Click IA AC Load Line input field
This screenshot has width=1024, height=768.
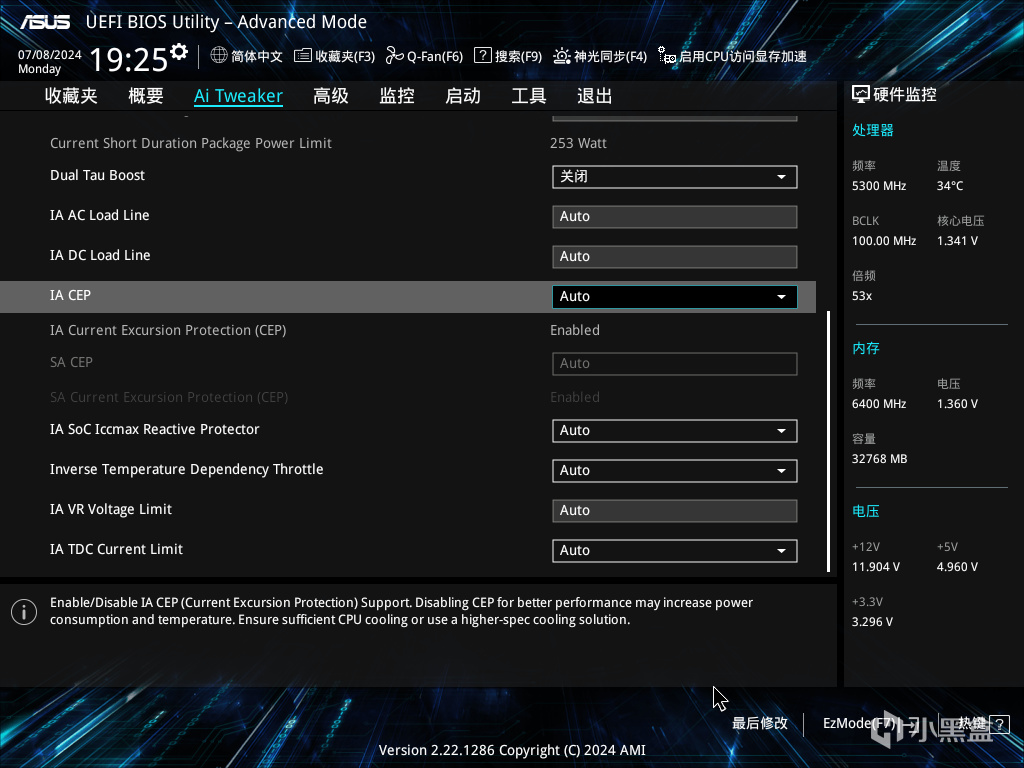click(x=675, y=217)
